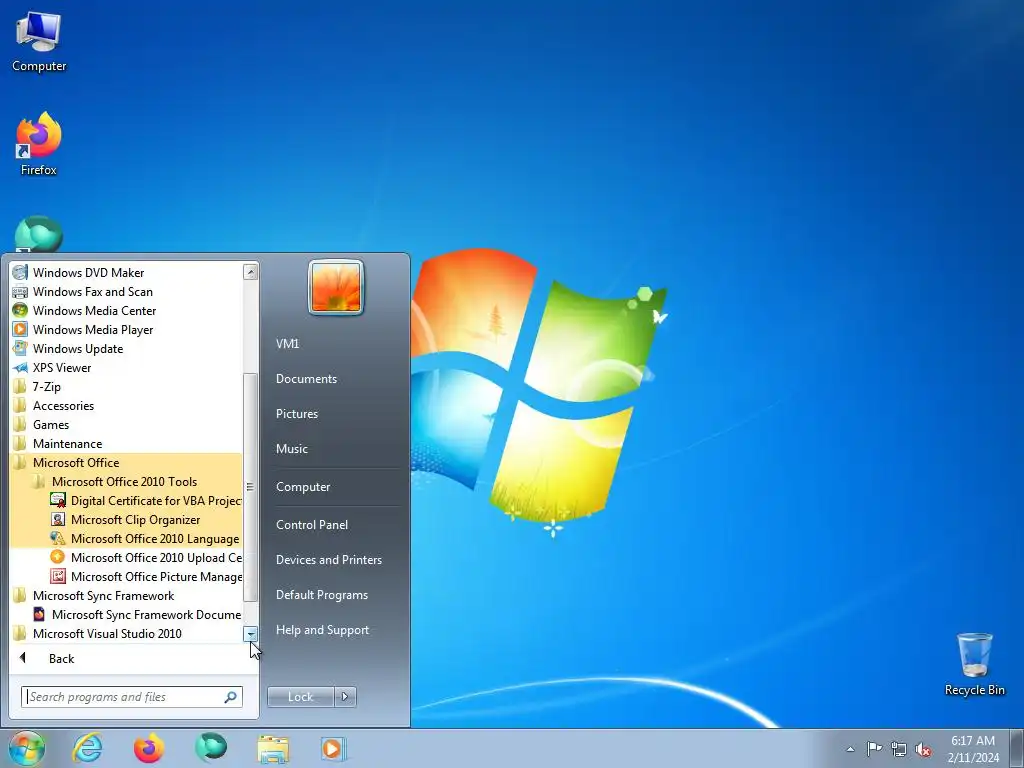1024x768 pixels.
Task: Click the Lock button
Action: (300, 697)
